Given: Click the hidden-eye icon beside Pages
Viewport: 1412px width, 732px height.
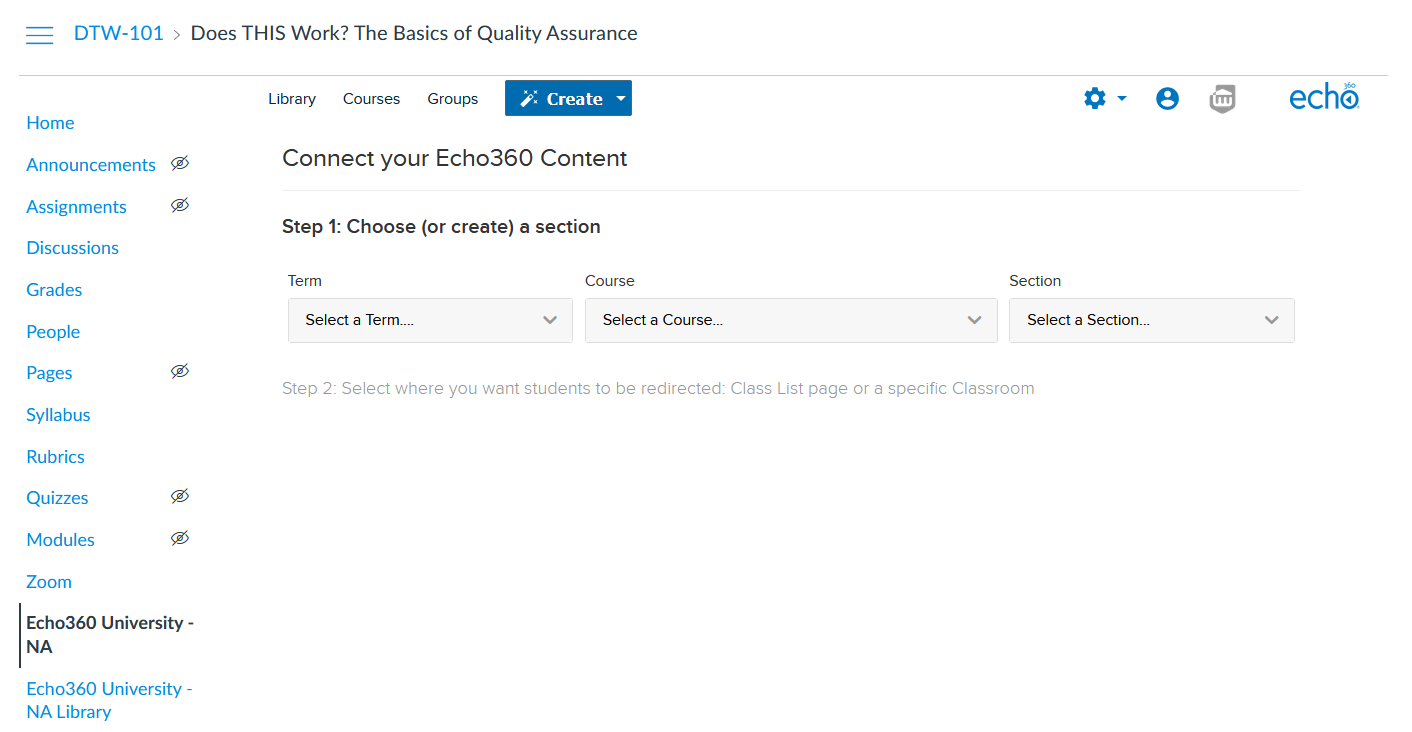Looking at the screenshot, I should click(180, 371).
